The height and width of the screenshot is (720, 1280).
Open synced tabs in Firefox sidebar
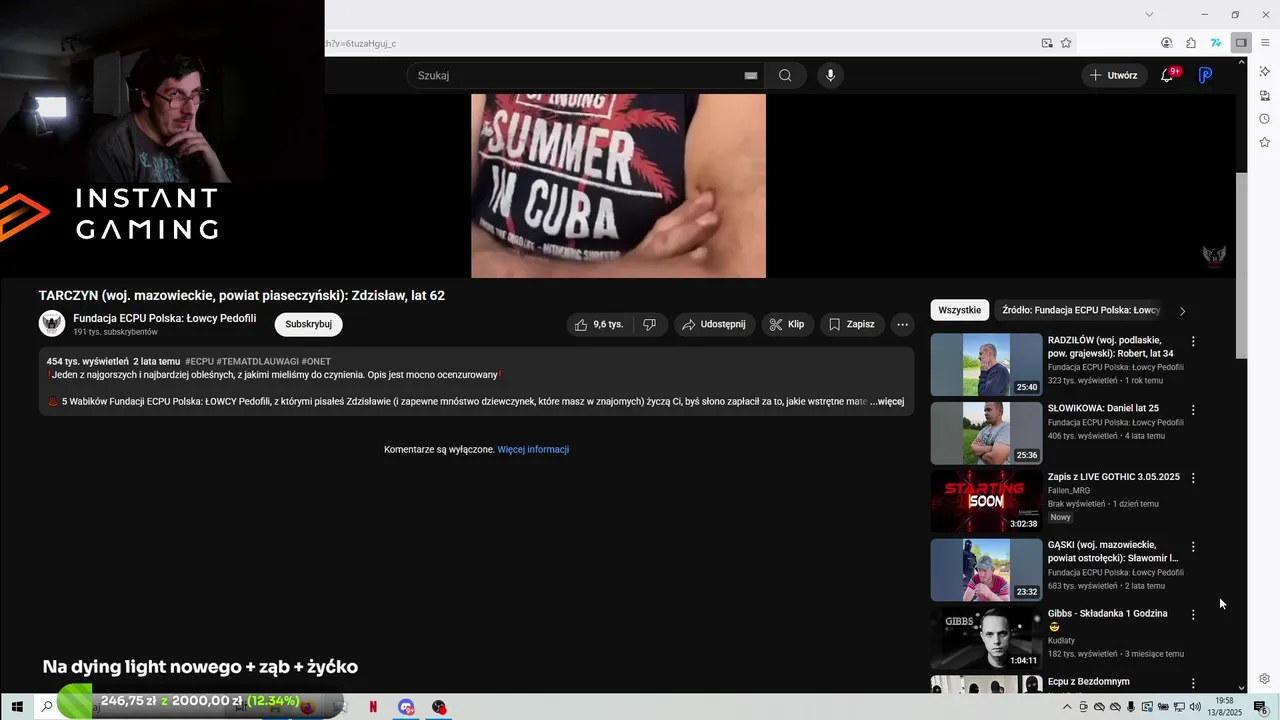[x=1265, y=95]
